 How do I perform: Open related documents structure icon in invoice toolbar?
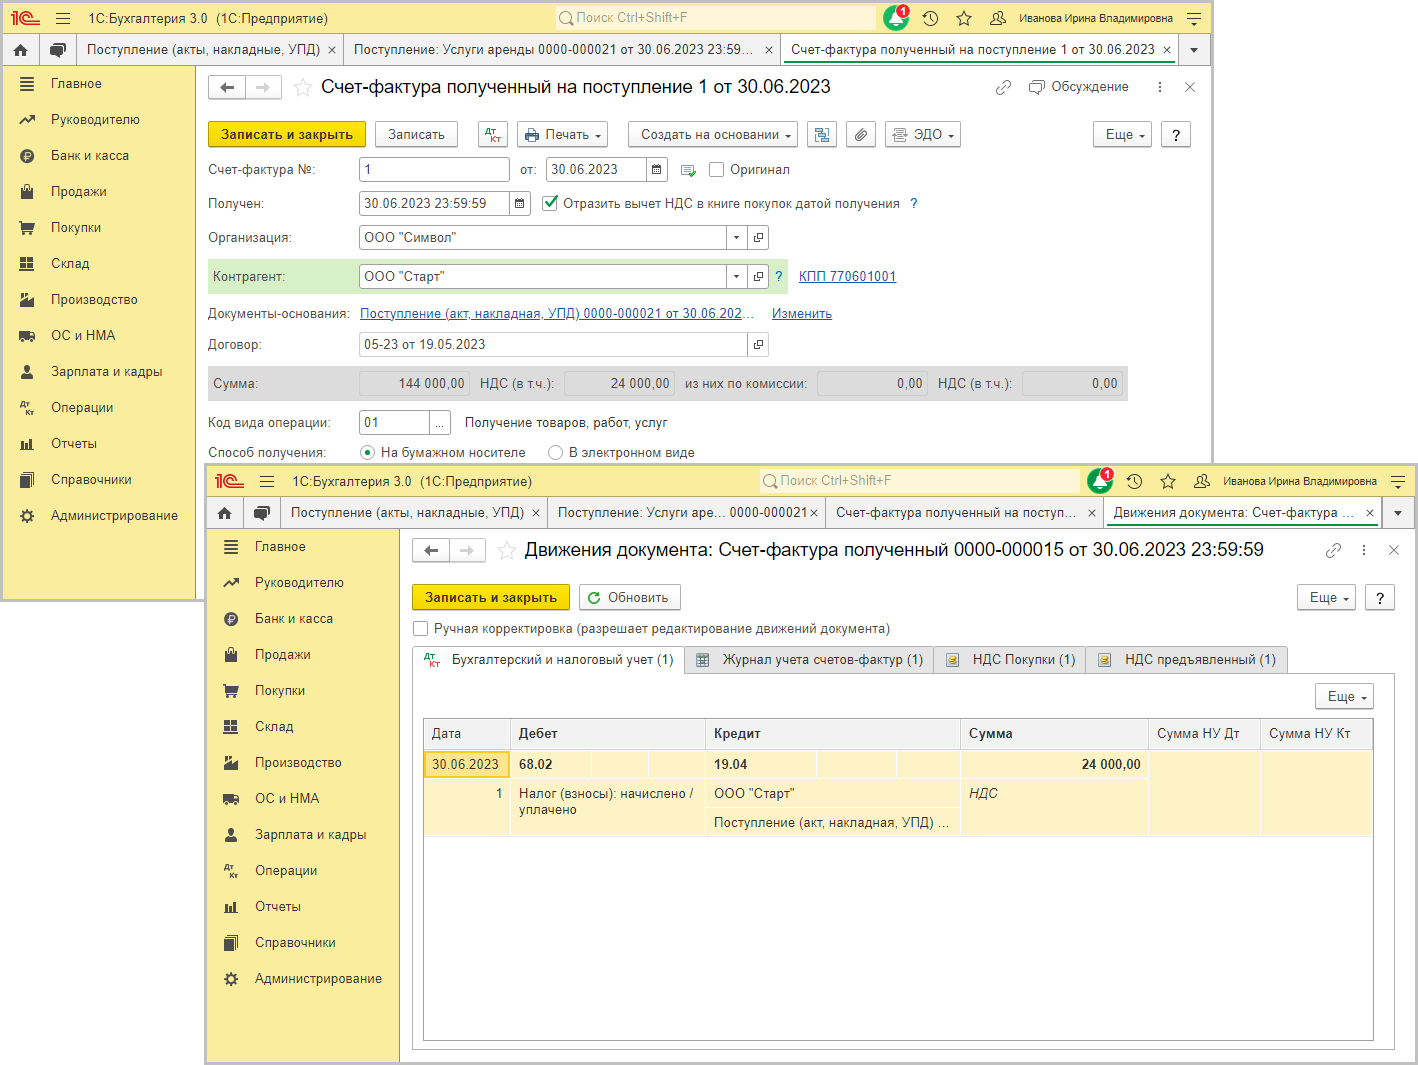[x=822, y=134]
